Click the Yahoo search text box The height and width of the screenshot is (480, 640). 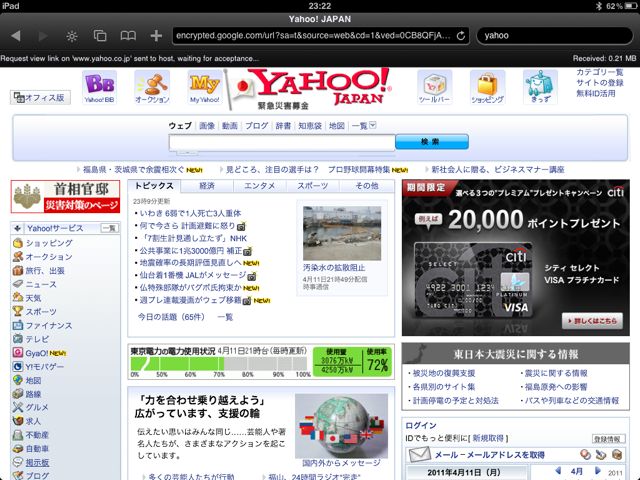282,143
